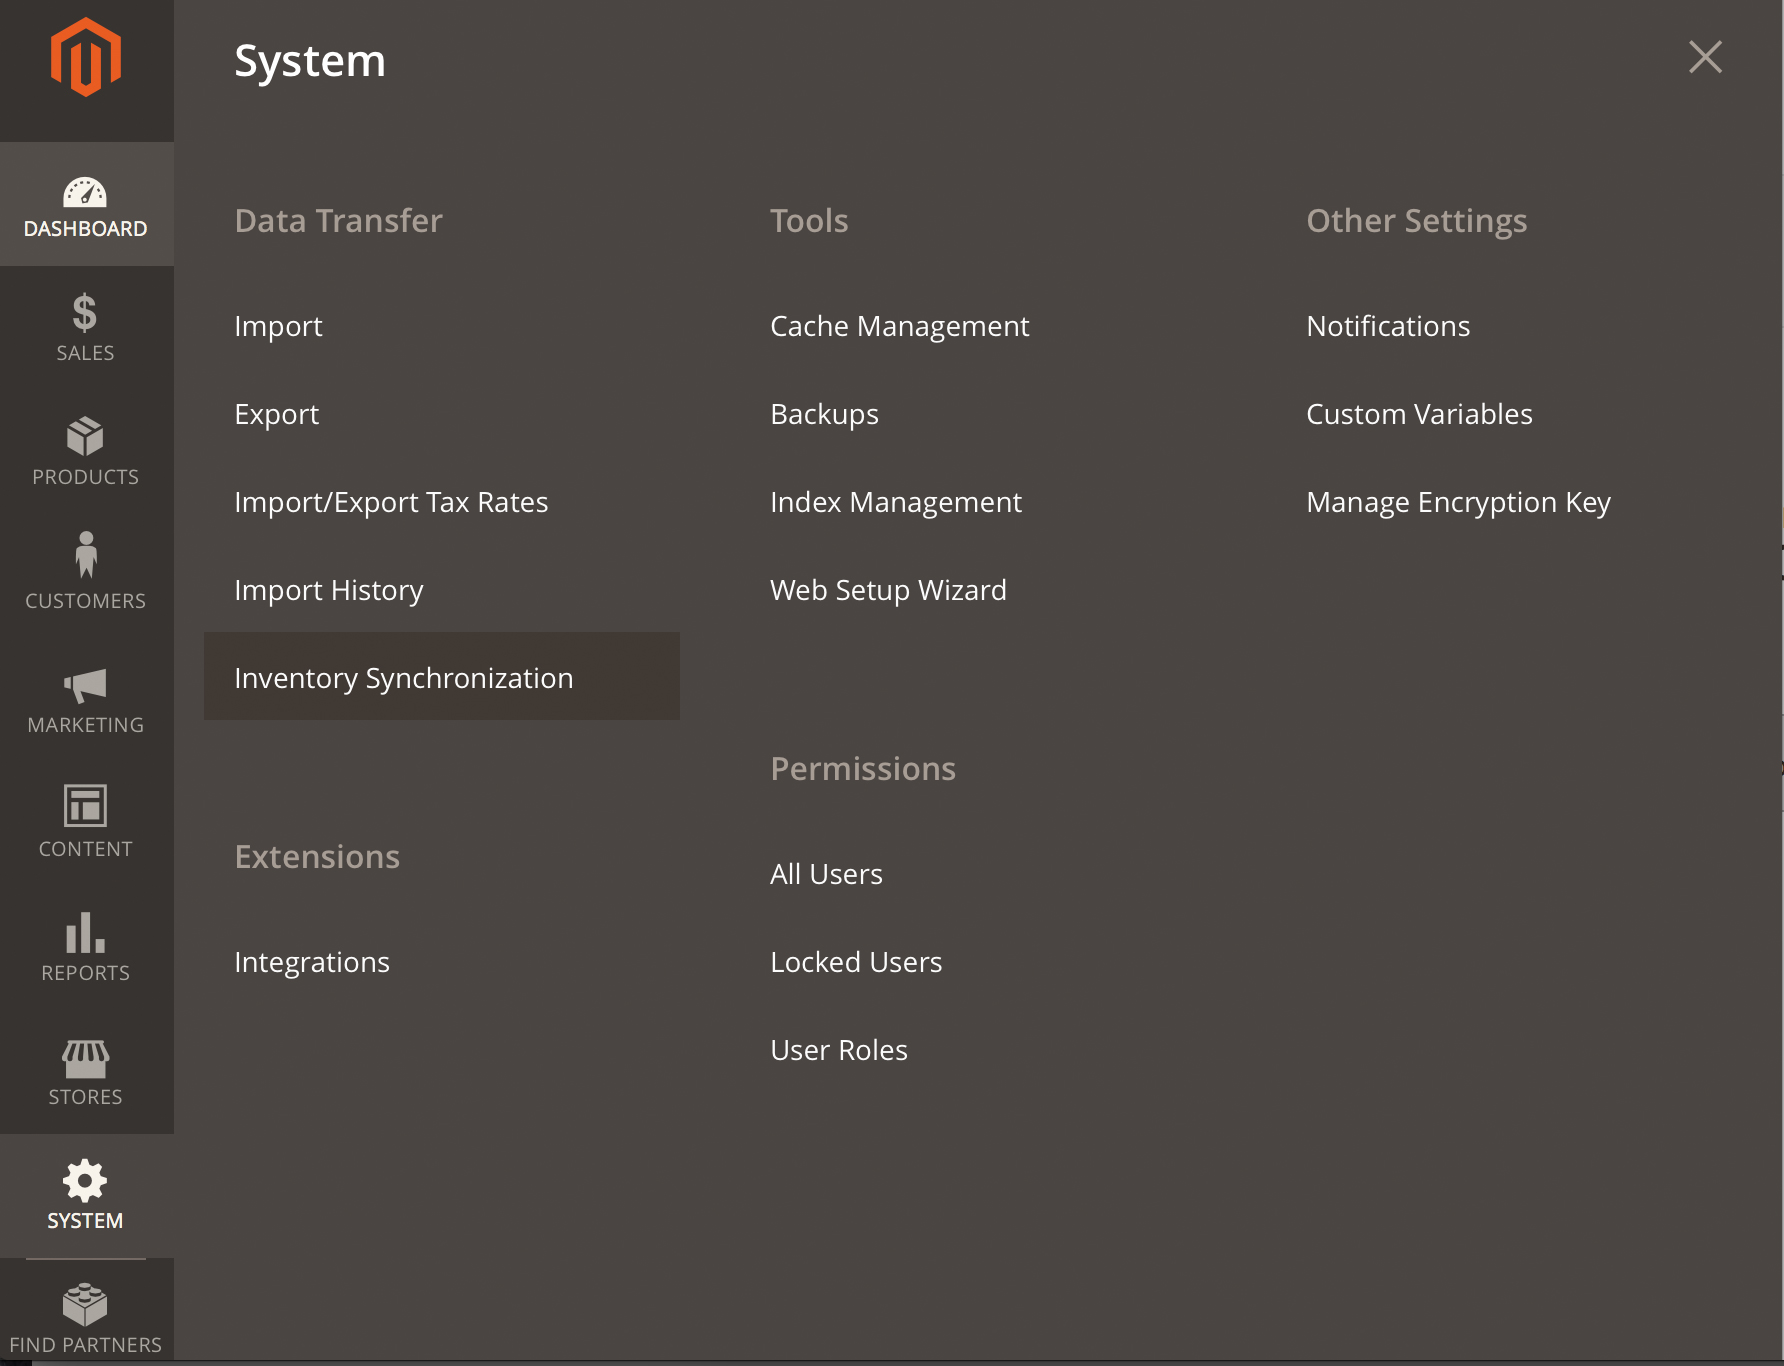Viewport: 1784px width, 1366px height.
Task: Open Manage Encryption Key
Action: tap(1459, 502)
